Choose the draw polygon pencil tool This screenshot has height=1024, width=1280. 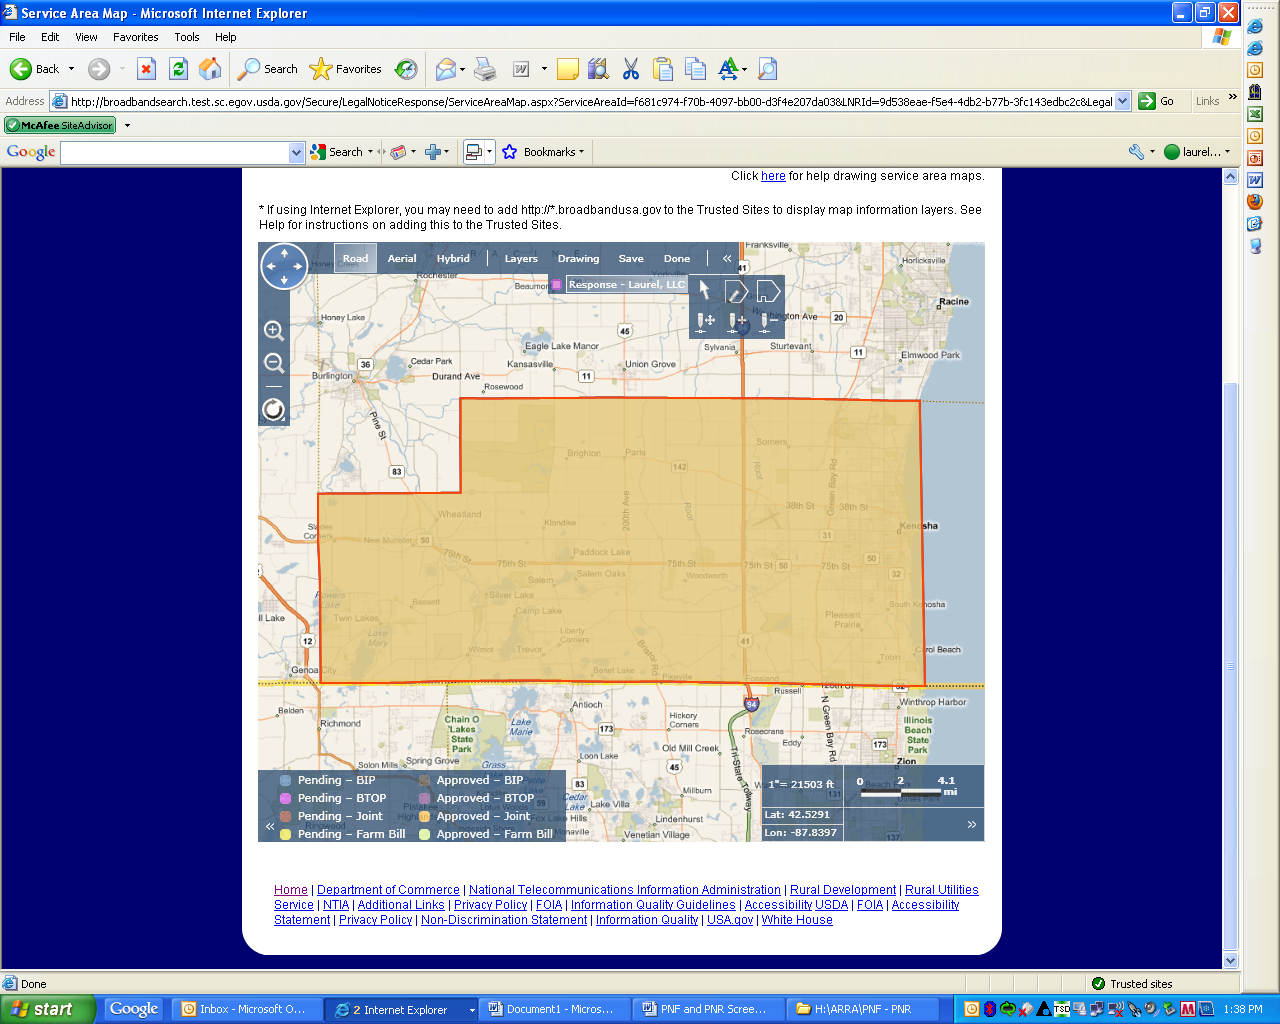click(736, 291)
